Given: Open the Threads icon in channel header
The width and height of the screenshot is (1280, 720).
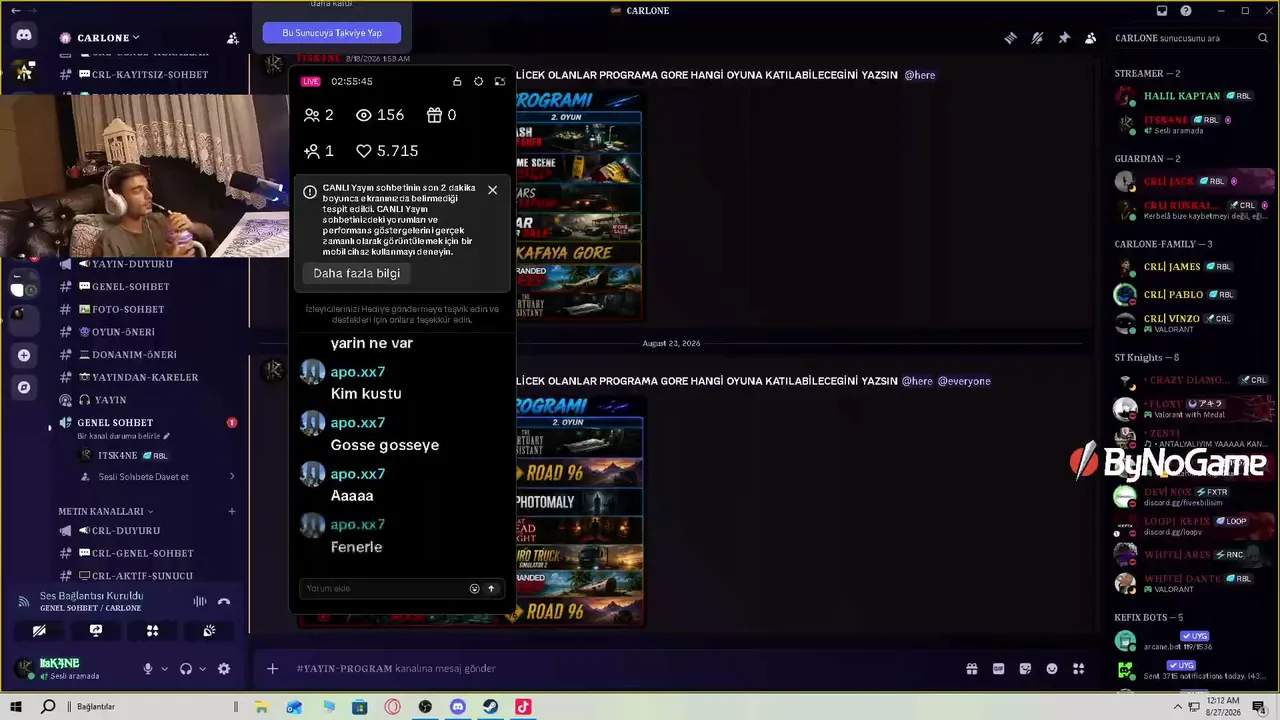Looking at the screenshot, I should [x=1011, y=38].
